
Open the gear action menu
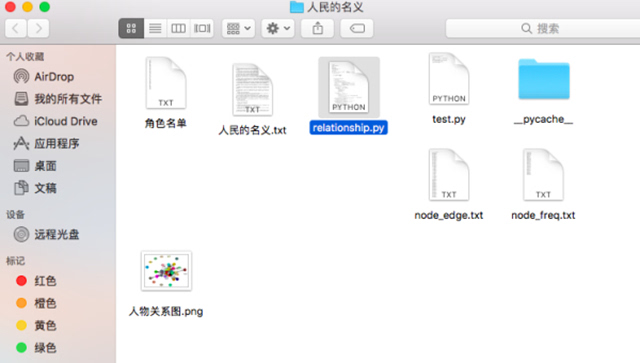[x=278, y=28]
